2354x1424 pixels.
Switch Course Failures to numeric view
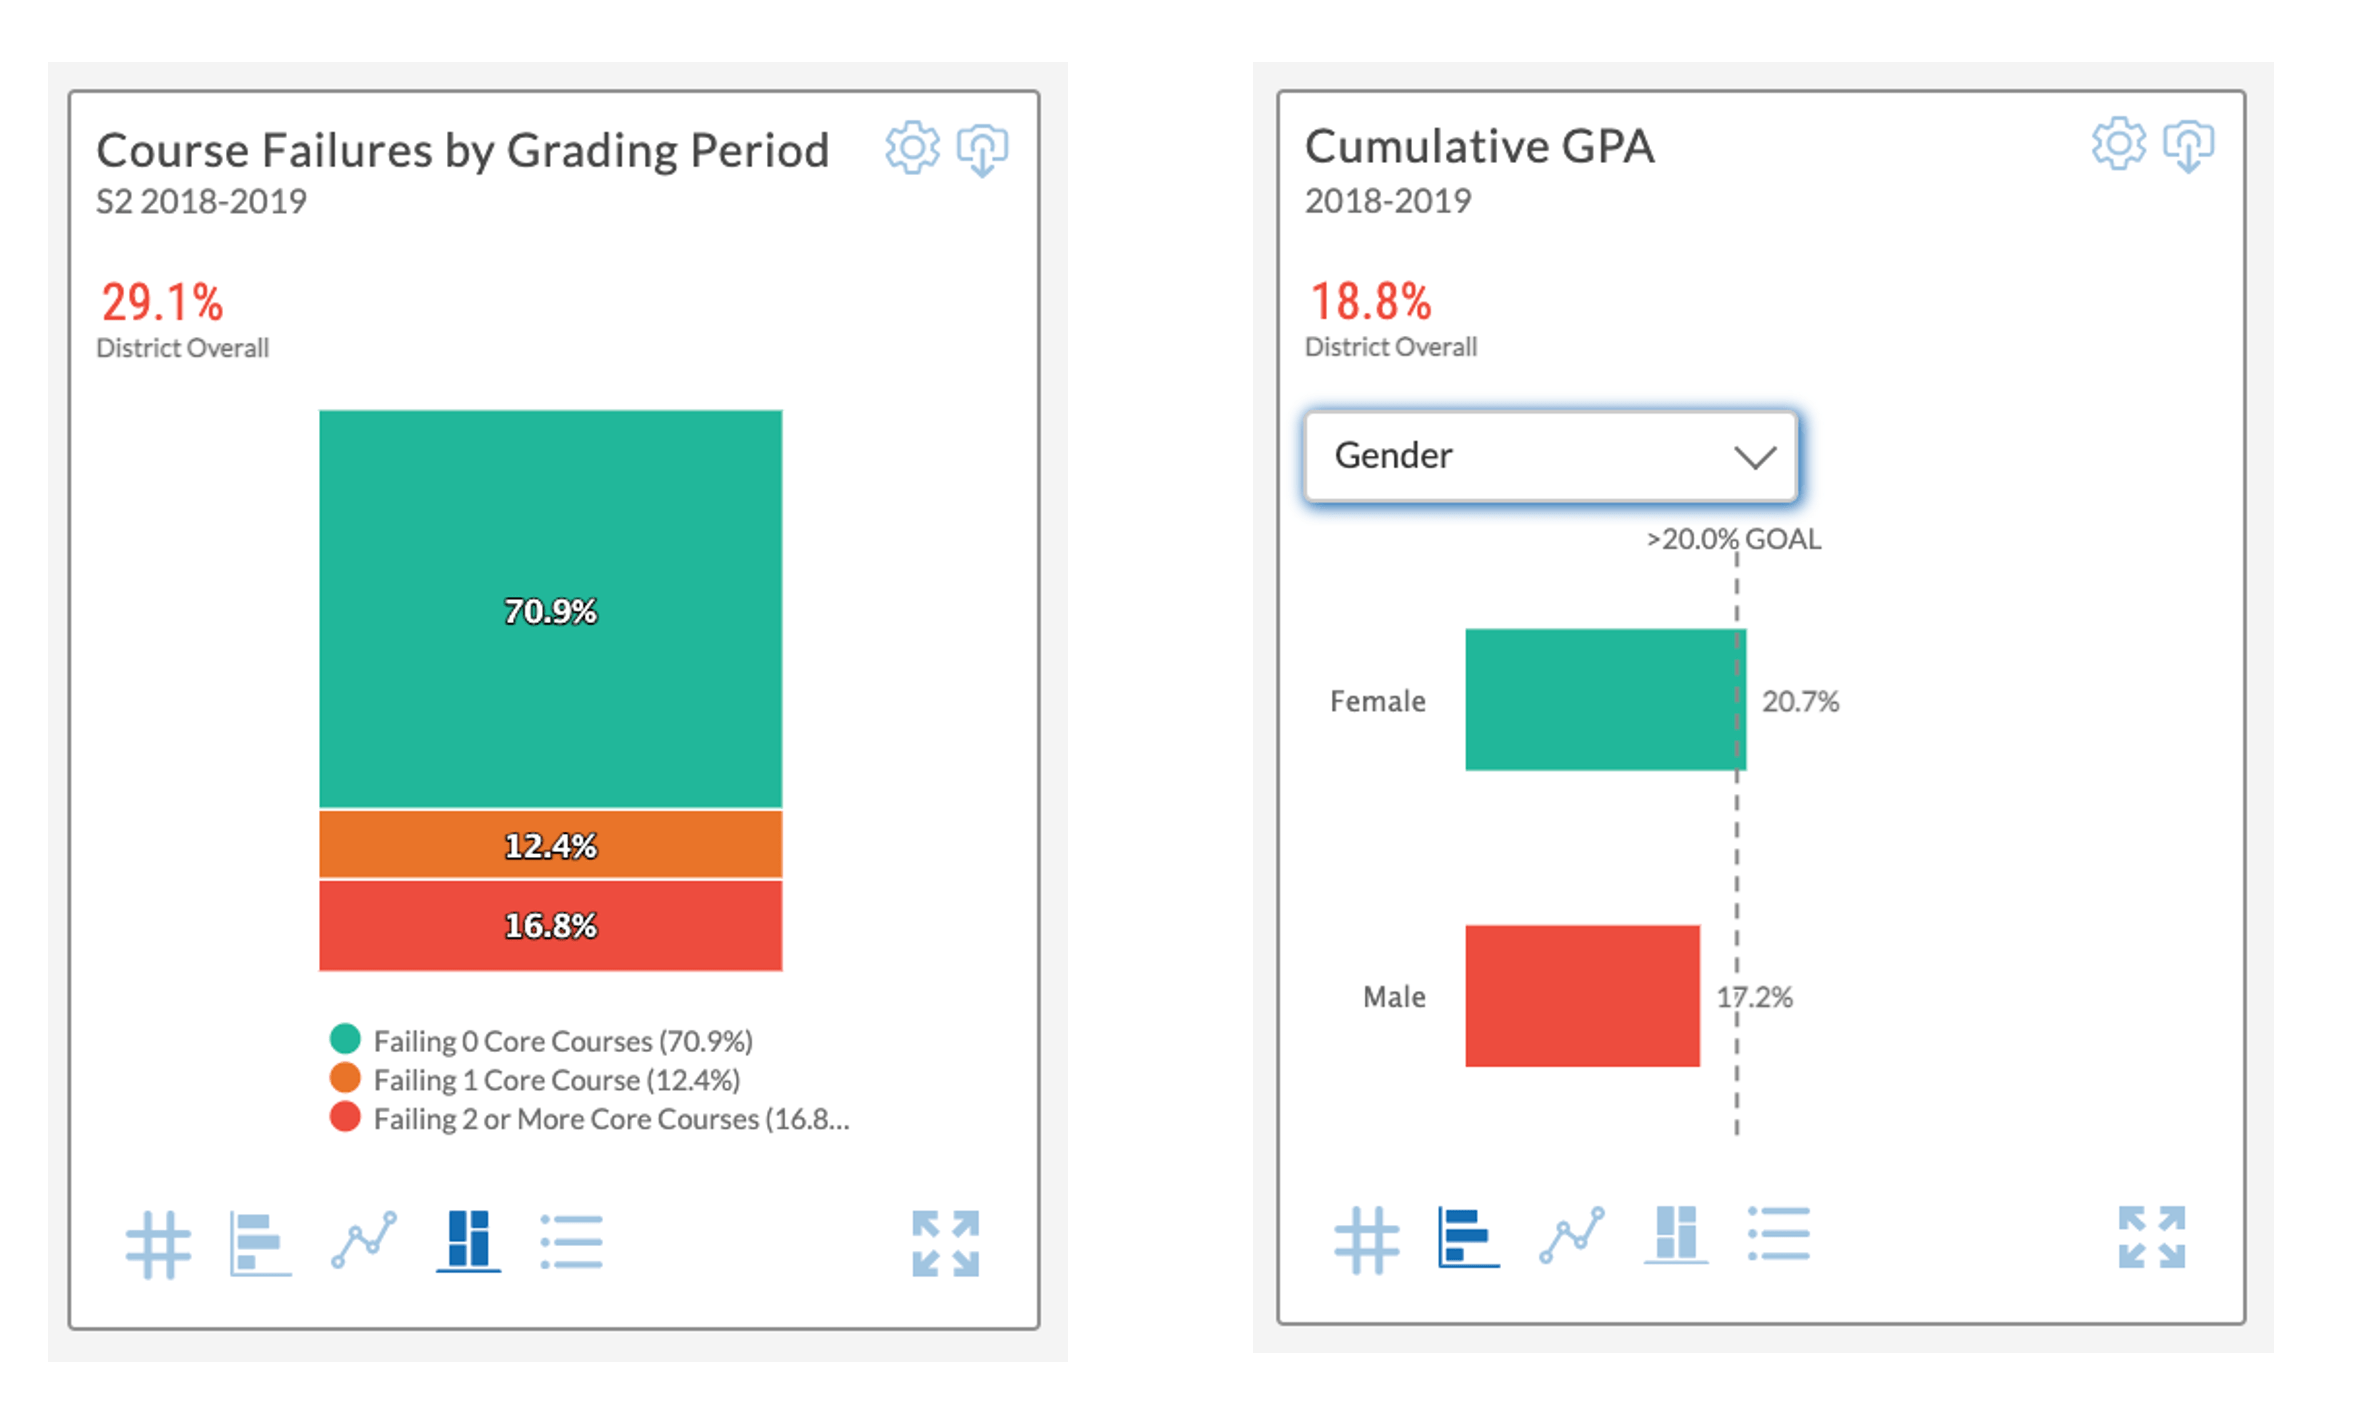(x=158, y=1243)
